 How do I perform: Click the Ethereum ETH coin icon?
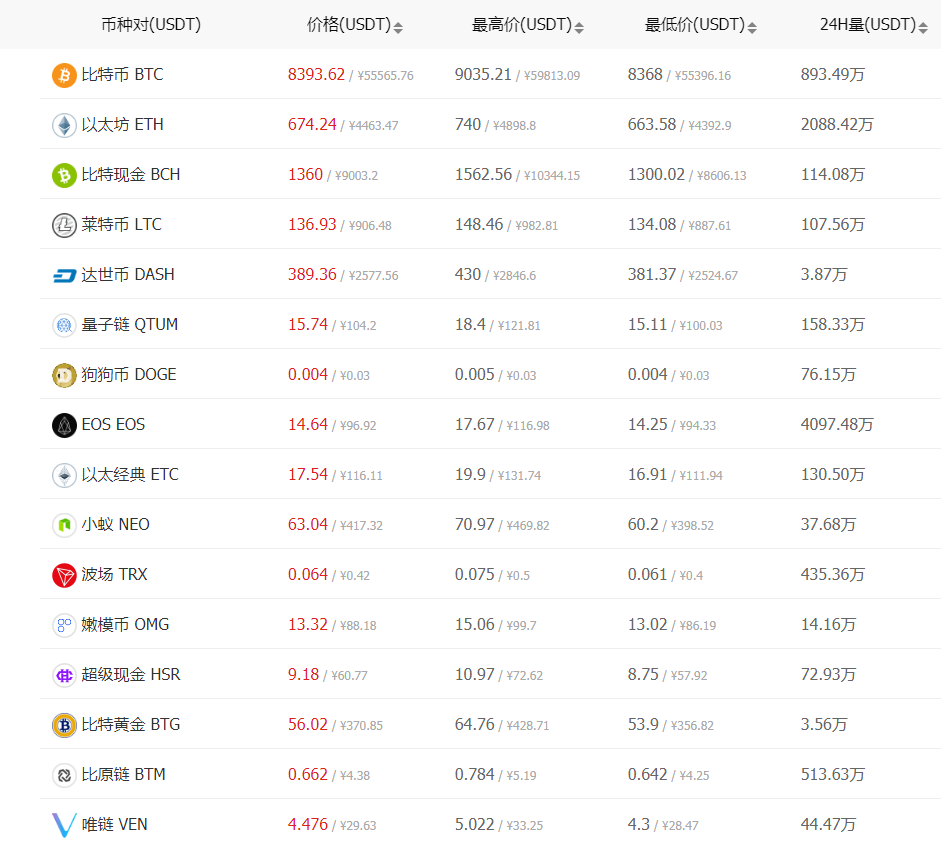tap(64, 125)
